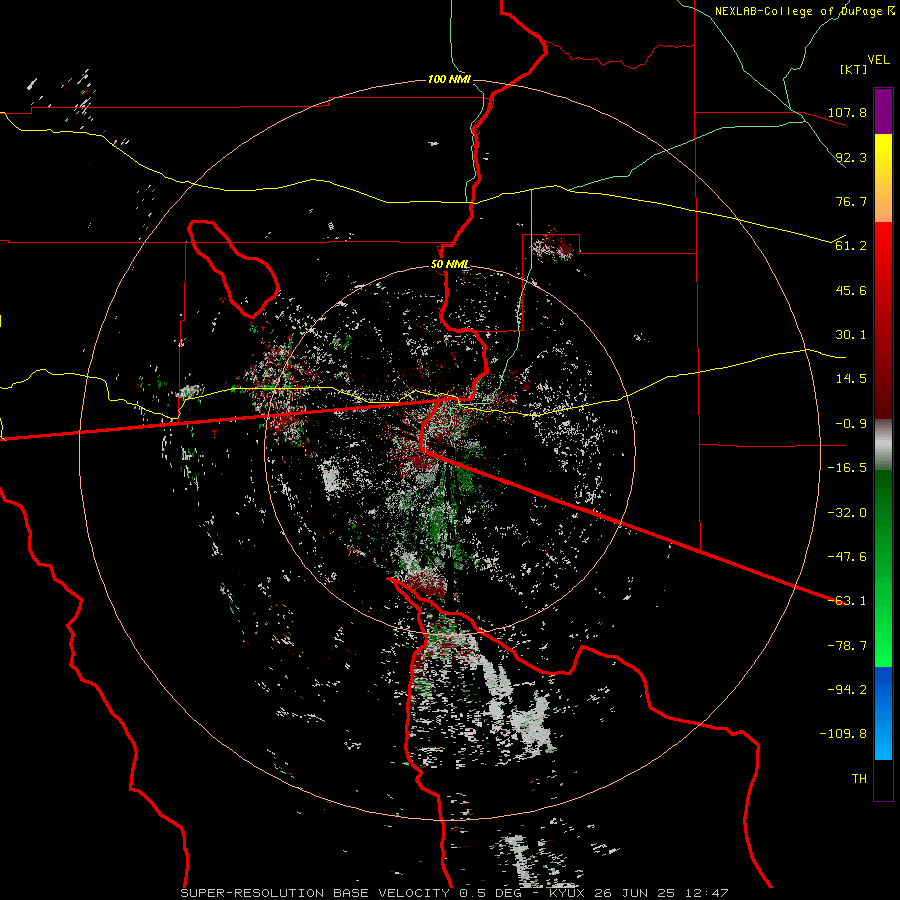
Task: Click the gray near-zero color bar segment
Action: coord(883,445)
